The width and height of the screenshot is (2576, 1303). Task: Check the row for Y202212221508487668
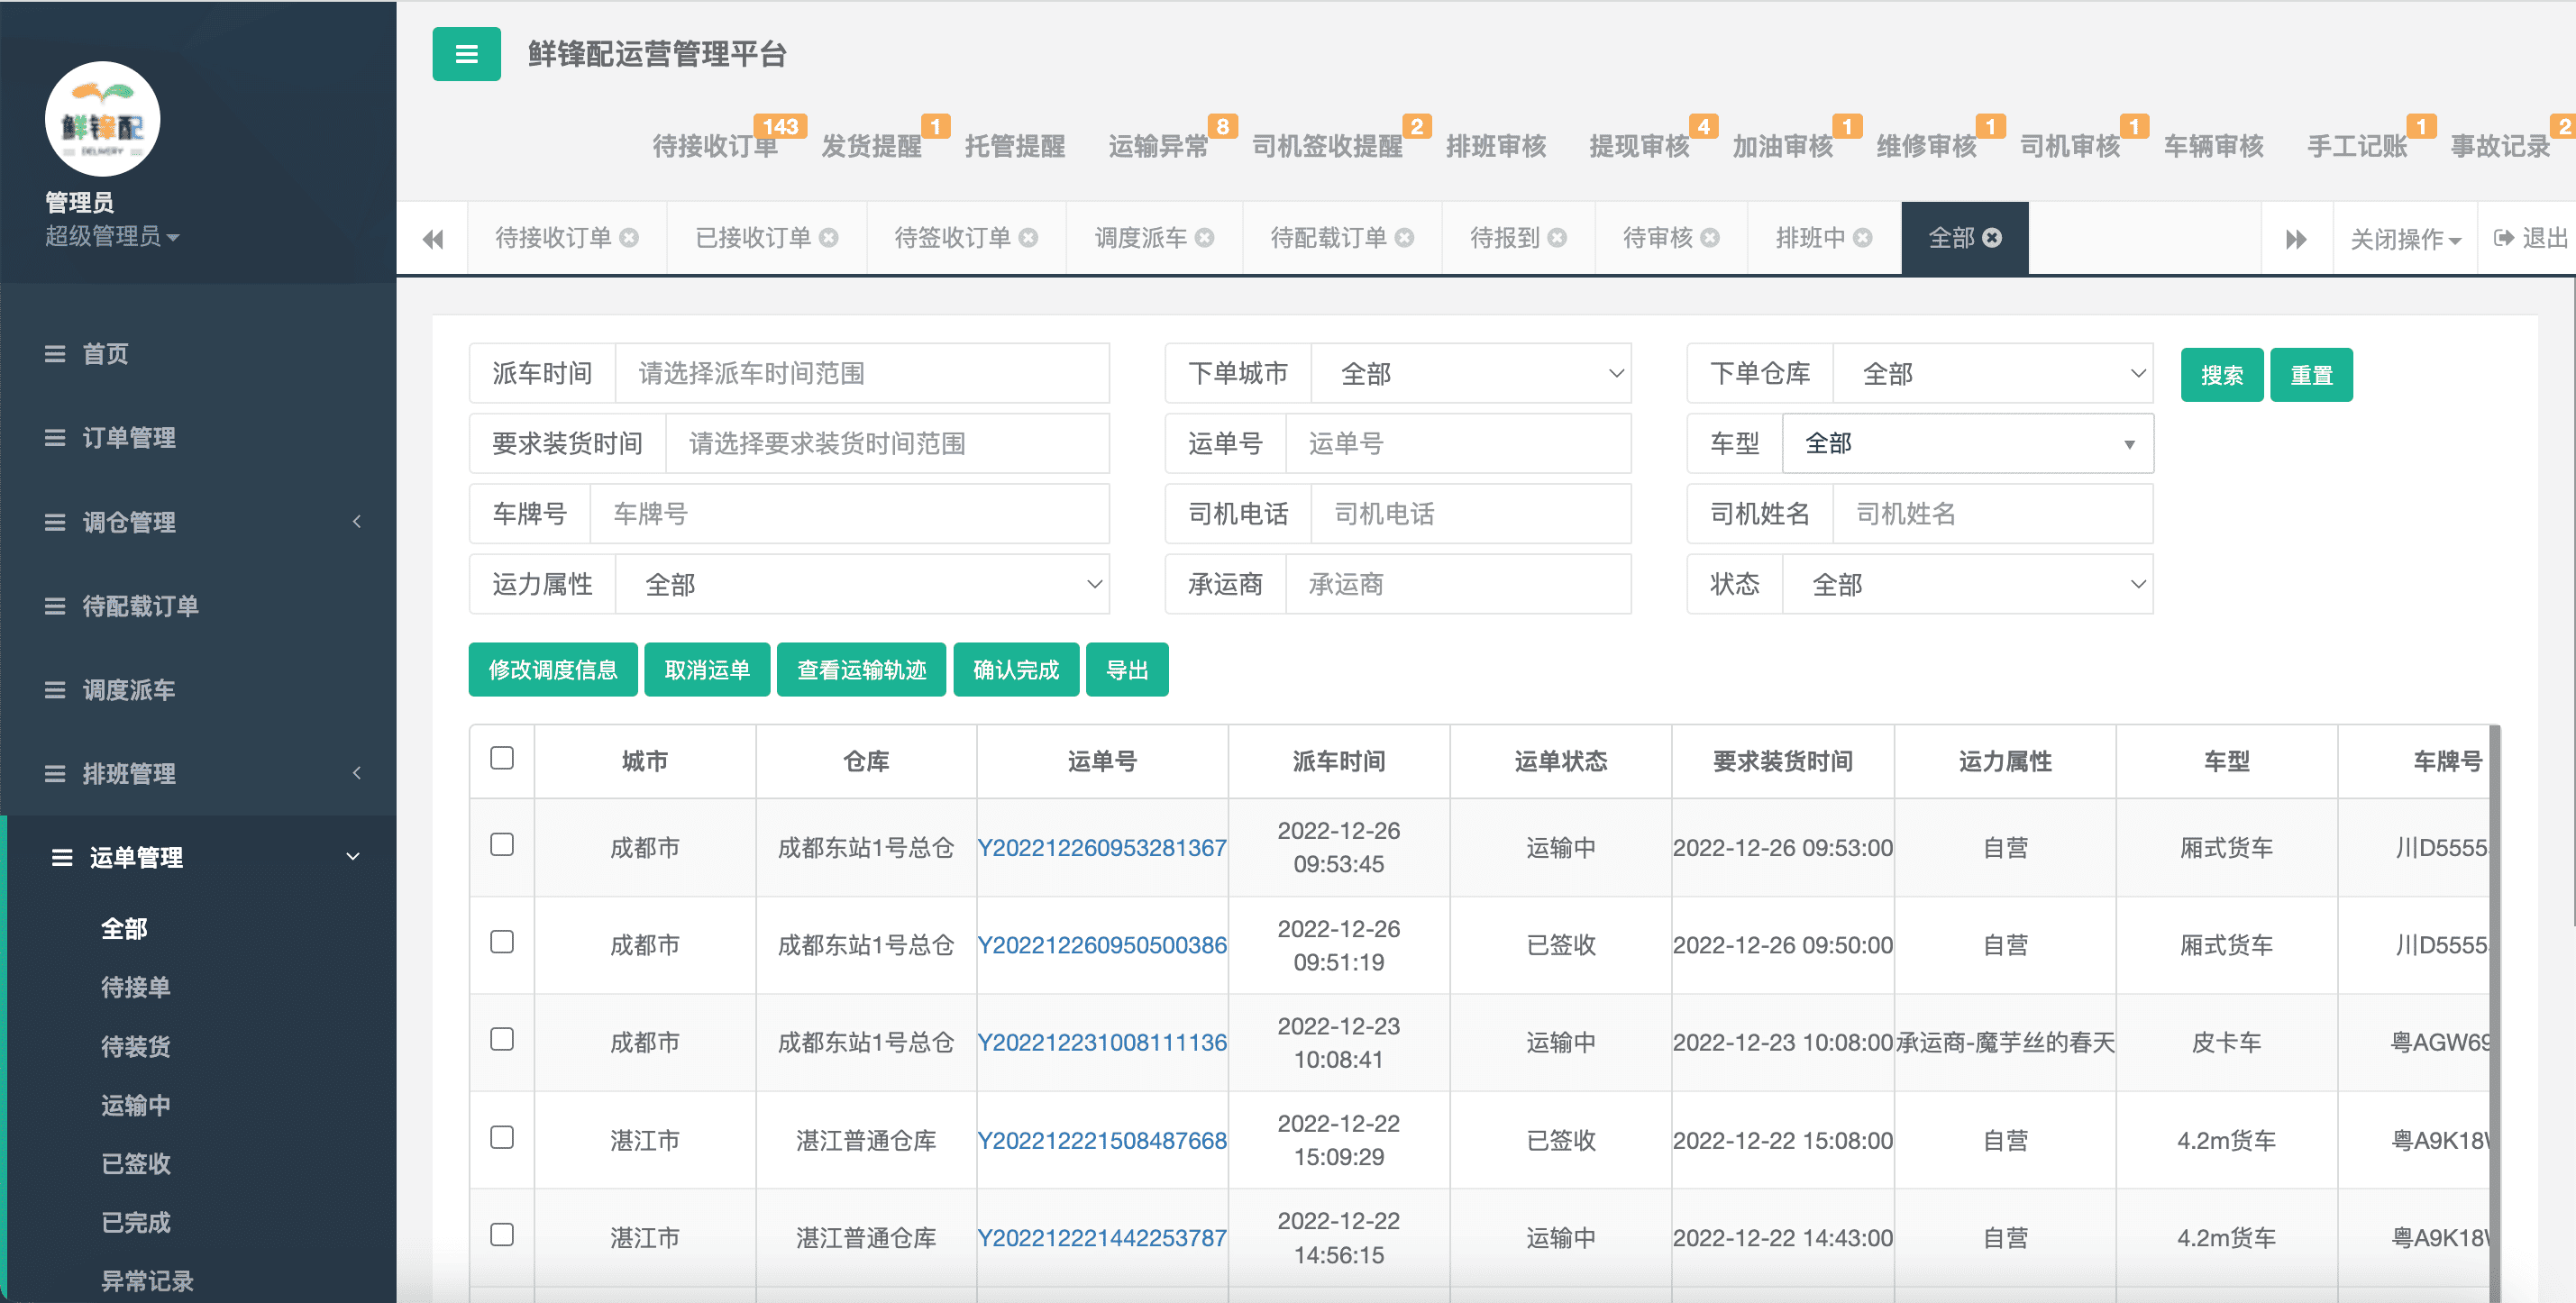click(x=502, y=1137)
